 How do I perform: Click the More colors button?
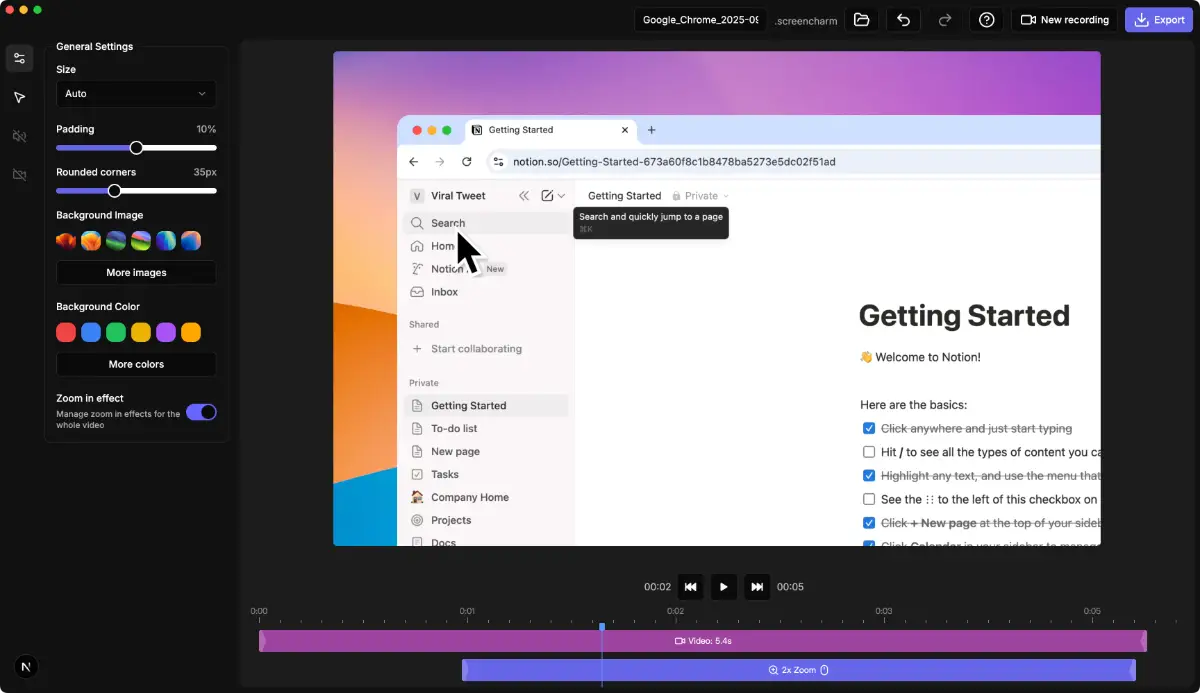tap(136, 365)
